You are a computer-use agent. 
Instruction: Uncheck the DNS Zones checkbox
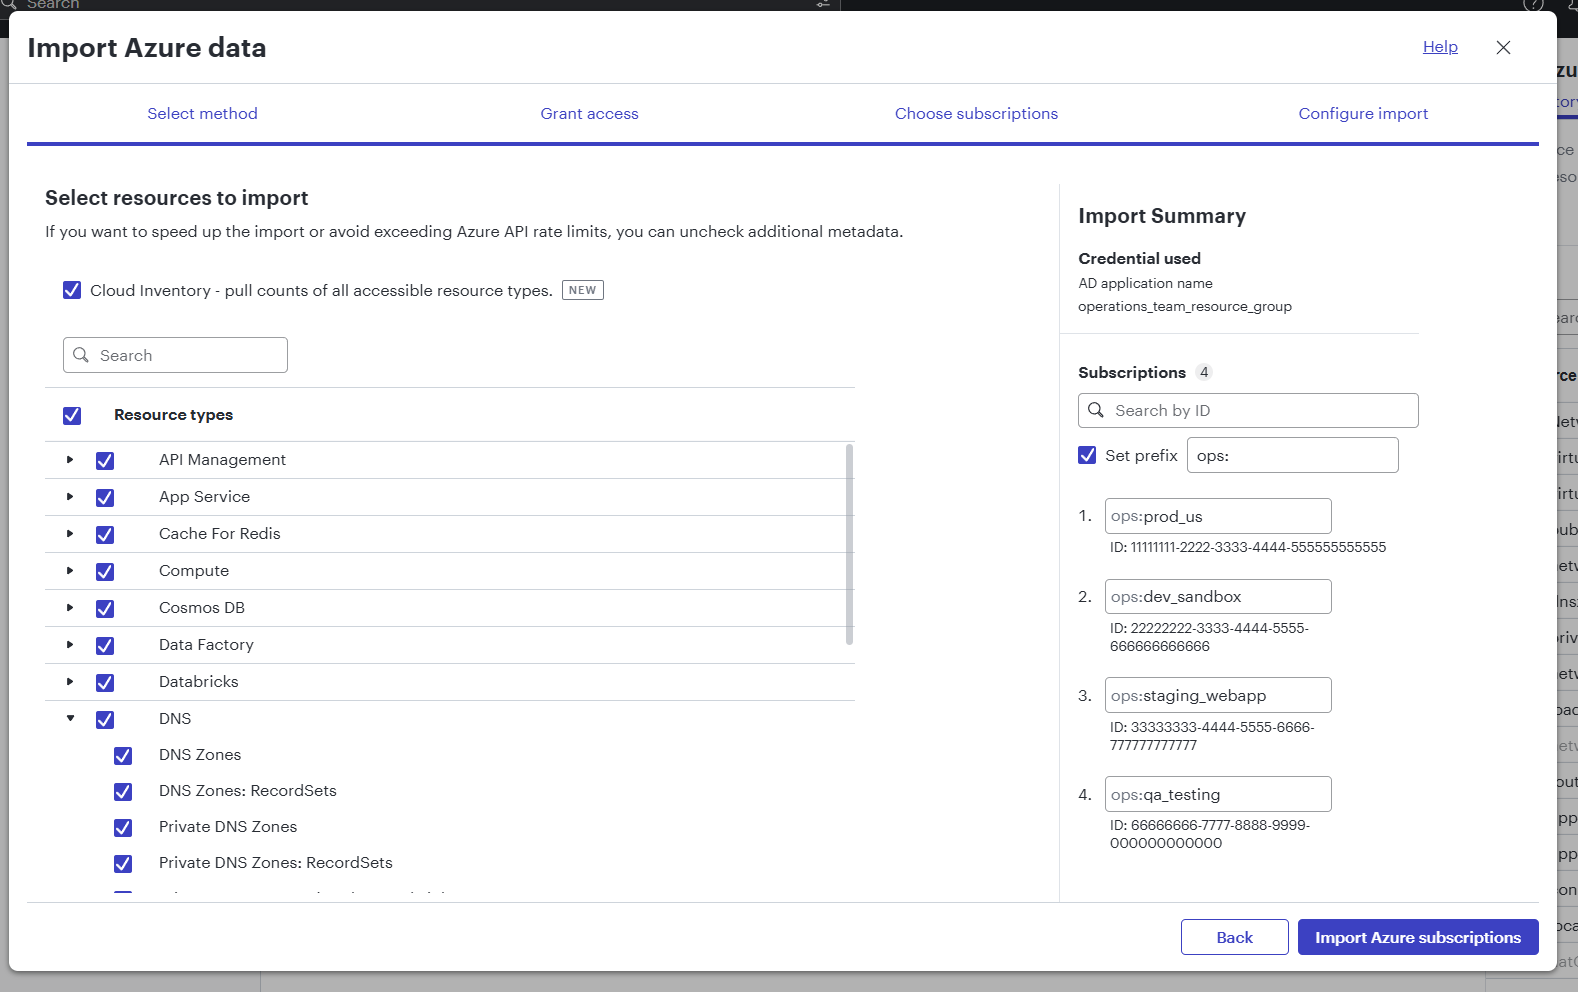(123, 755)
